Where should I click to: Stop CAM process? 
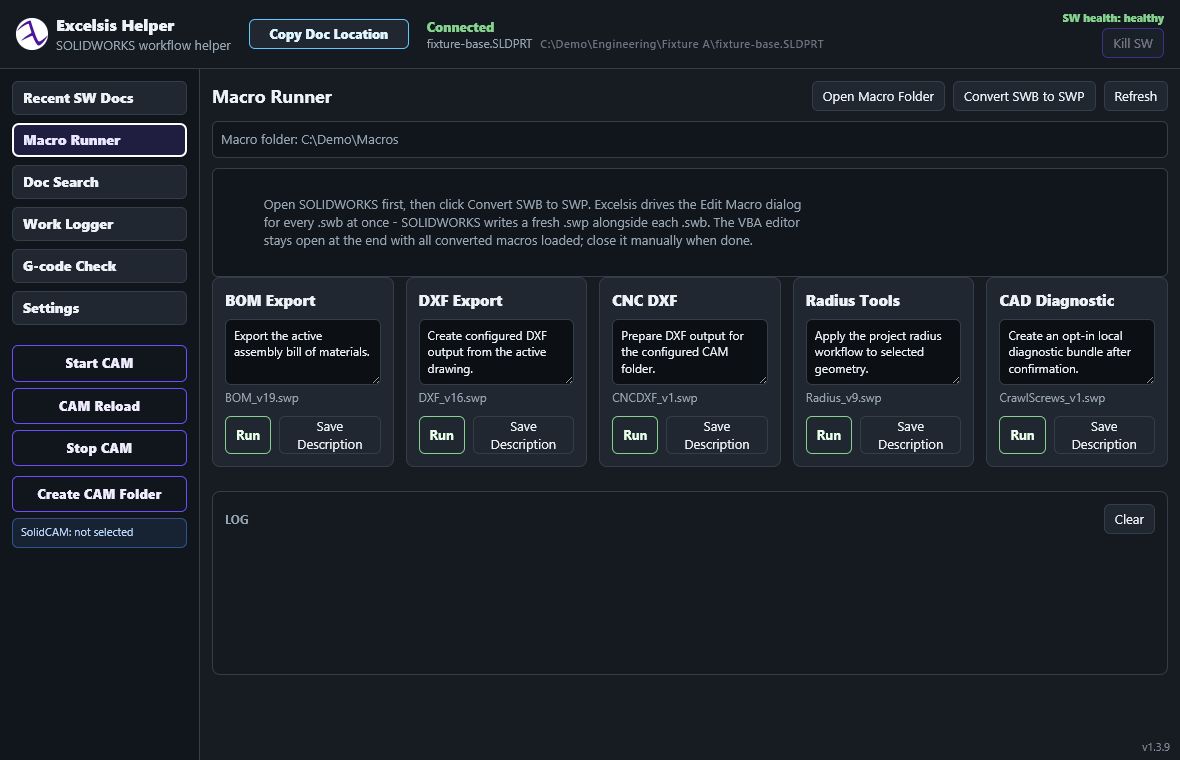[99, 448]
